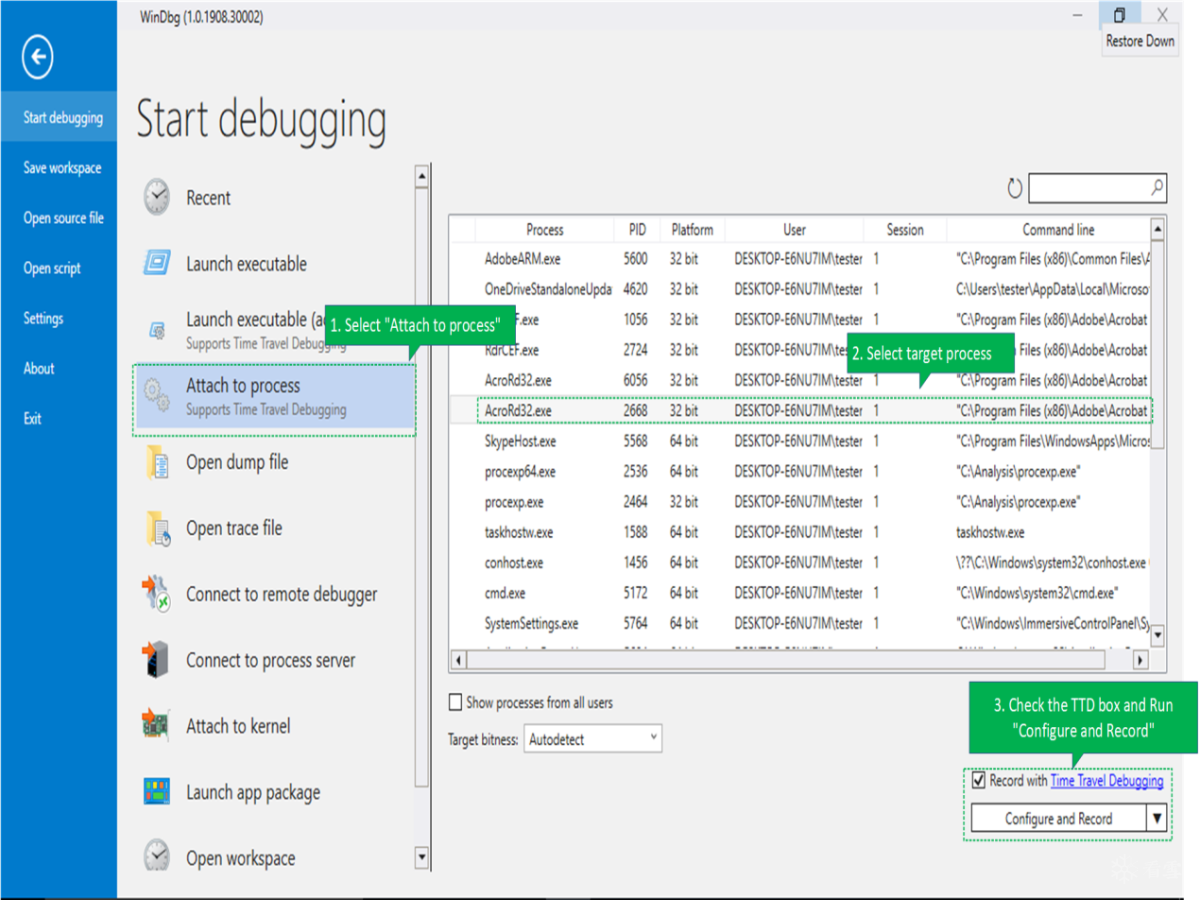Select the SystemSettings.exe process row
1200x900 pixels.
pyautogui.click(x=799, y=623)
